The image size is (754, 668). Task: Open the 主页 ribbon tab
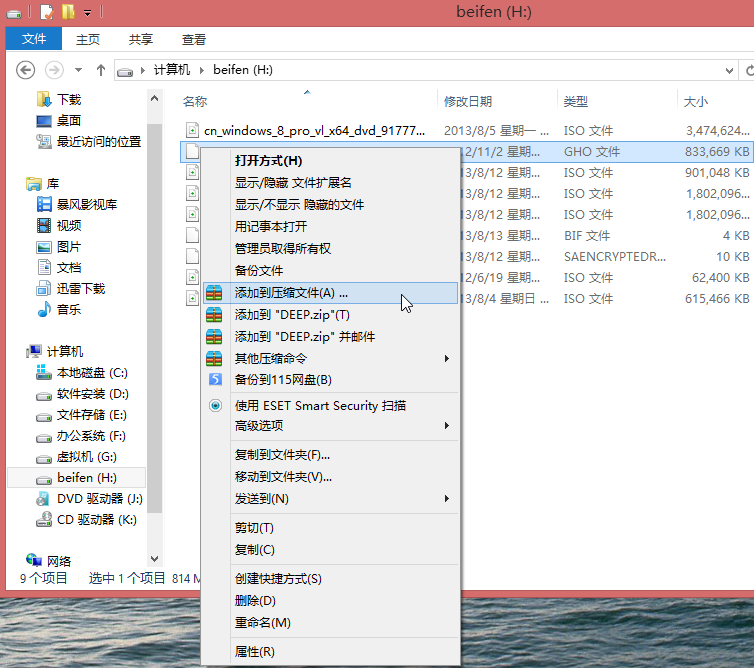[x=88, y=39]
